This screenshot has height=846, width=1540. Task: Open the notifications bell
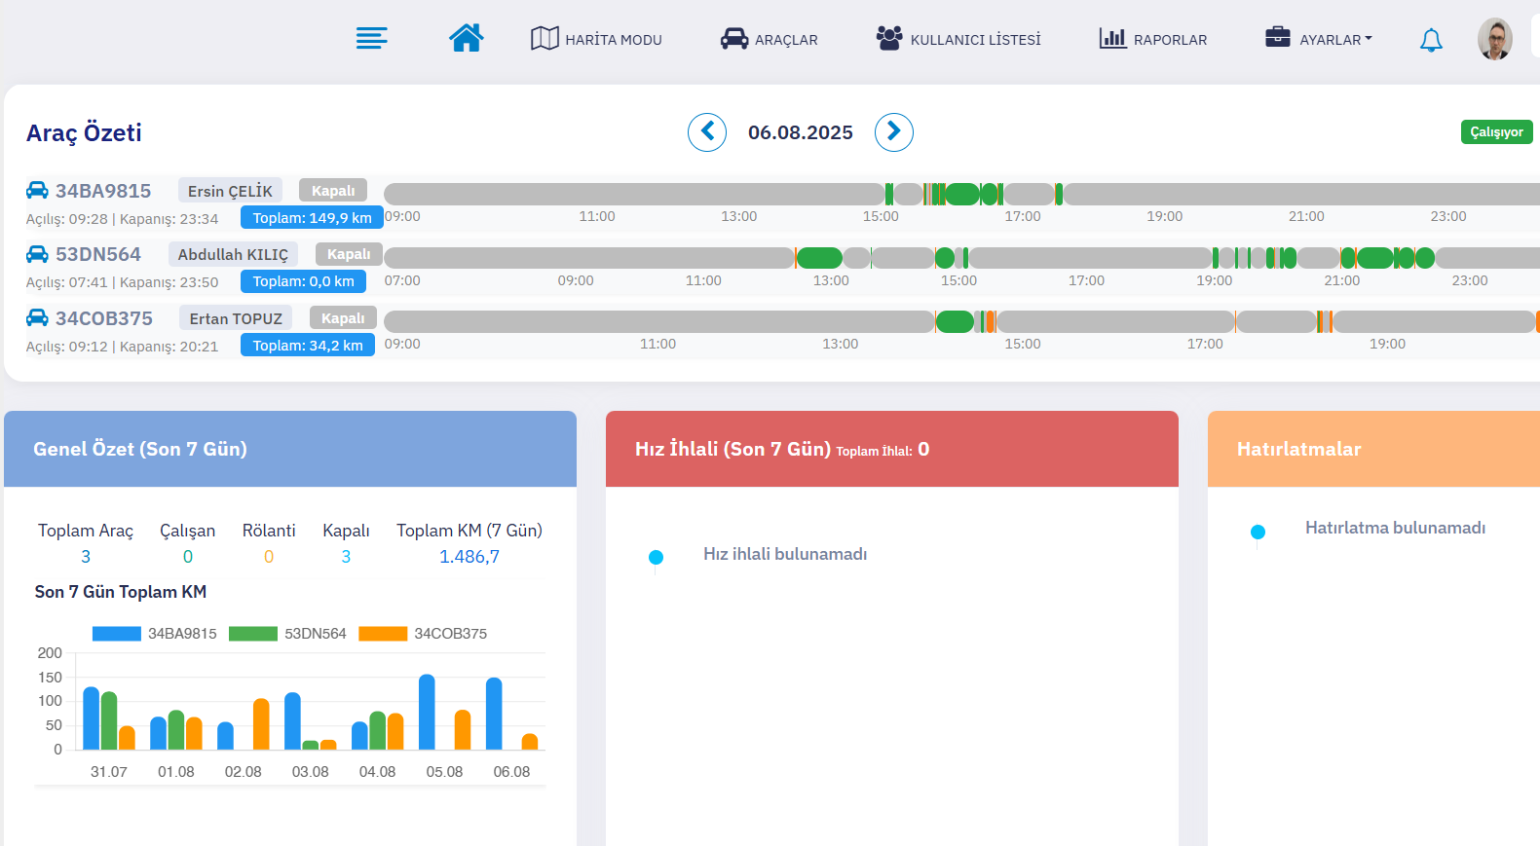[x=1431, y=40]
